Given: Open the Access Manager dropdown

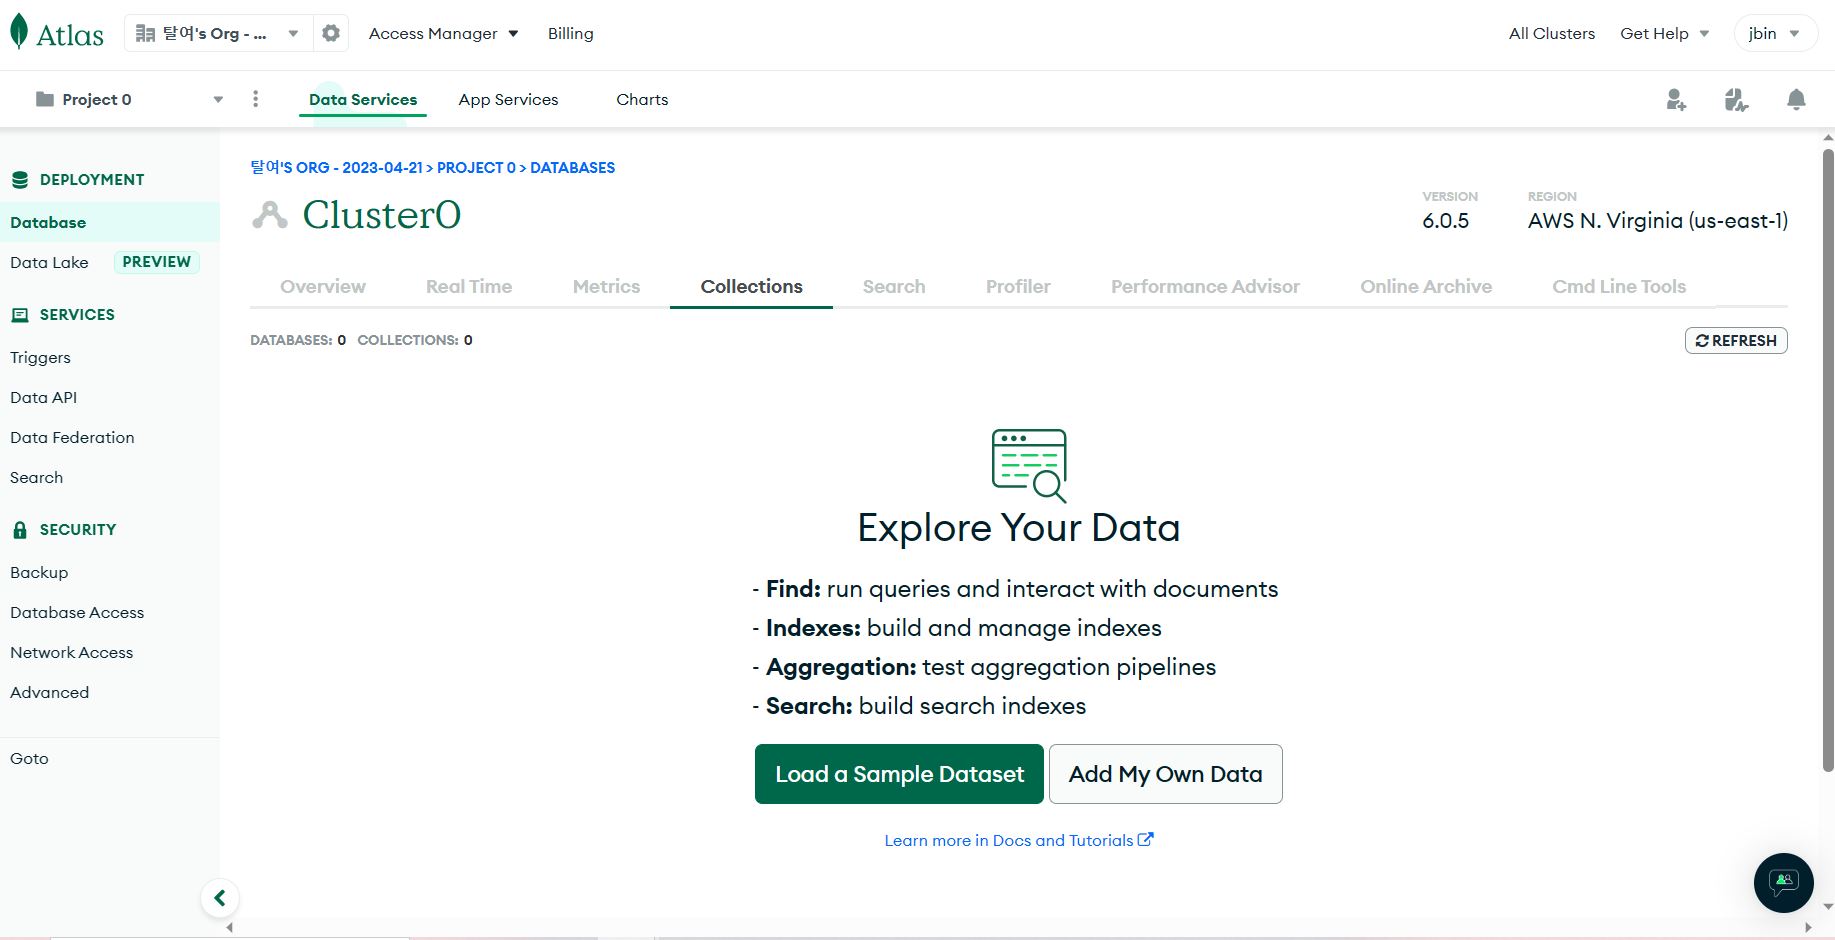Looking at the screenshot, I should point(443,33).
